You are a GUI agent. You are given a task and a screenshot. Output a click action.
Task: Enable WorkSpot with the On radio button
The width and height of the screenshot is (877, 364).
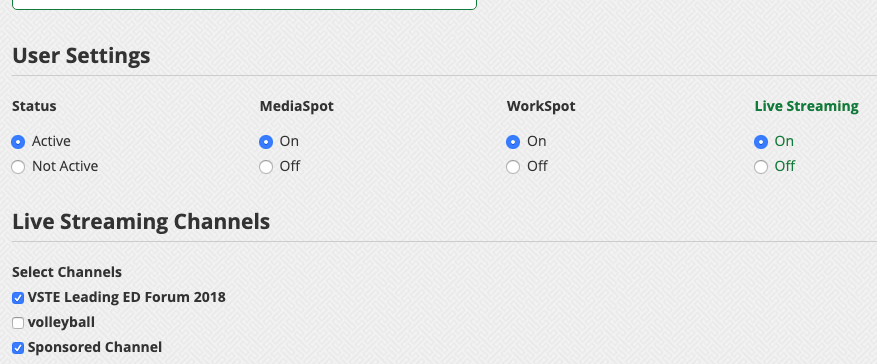pyautogui.click(x=513, y=142)
